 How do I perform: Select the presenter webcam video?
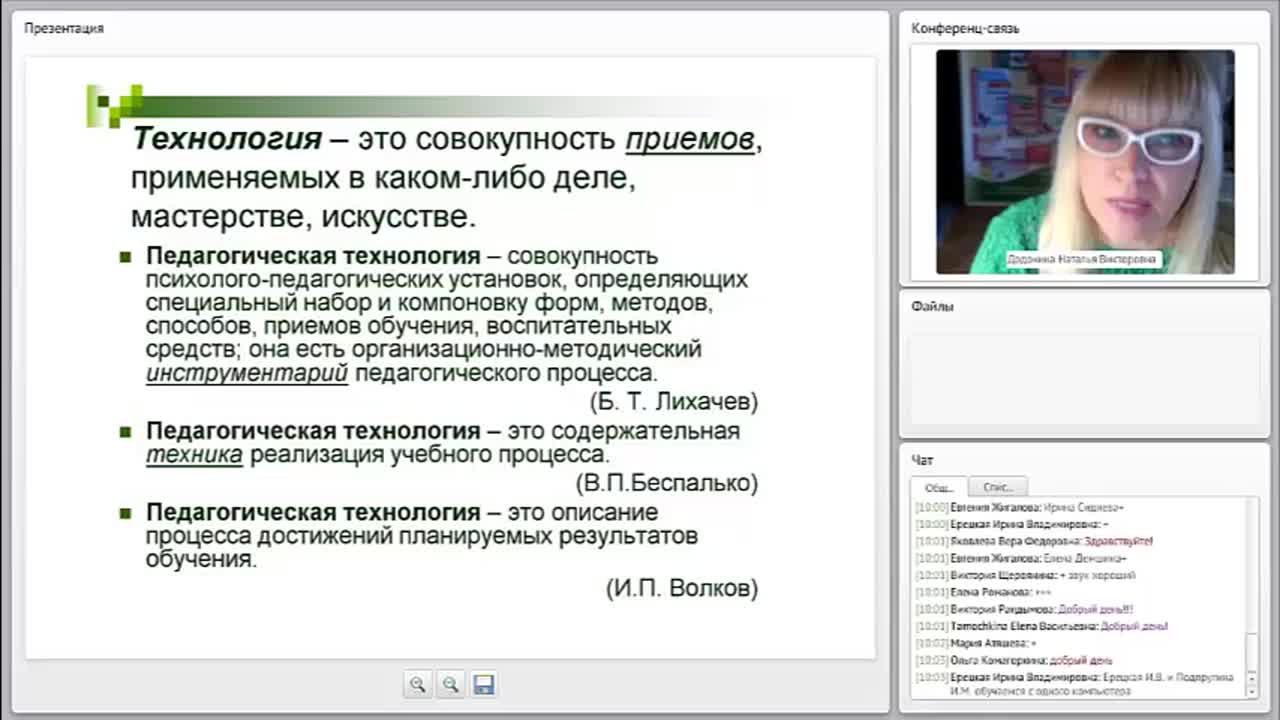[x=1085, y=162]
